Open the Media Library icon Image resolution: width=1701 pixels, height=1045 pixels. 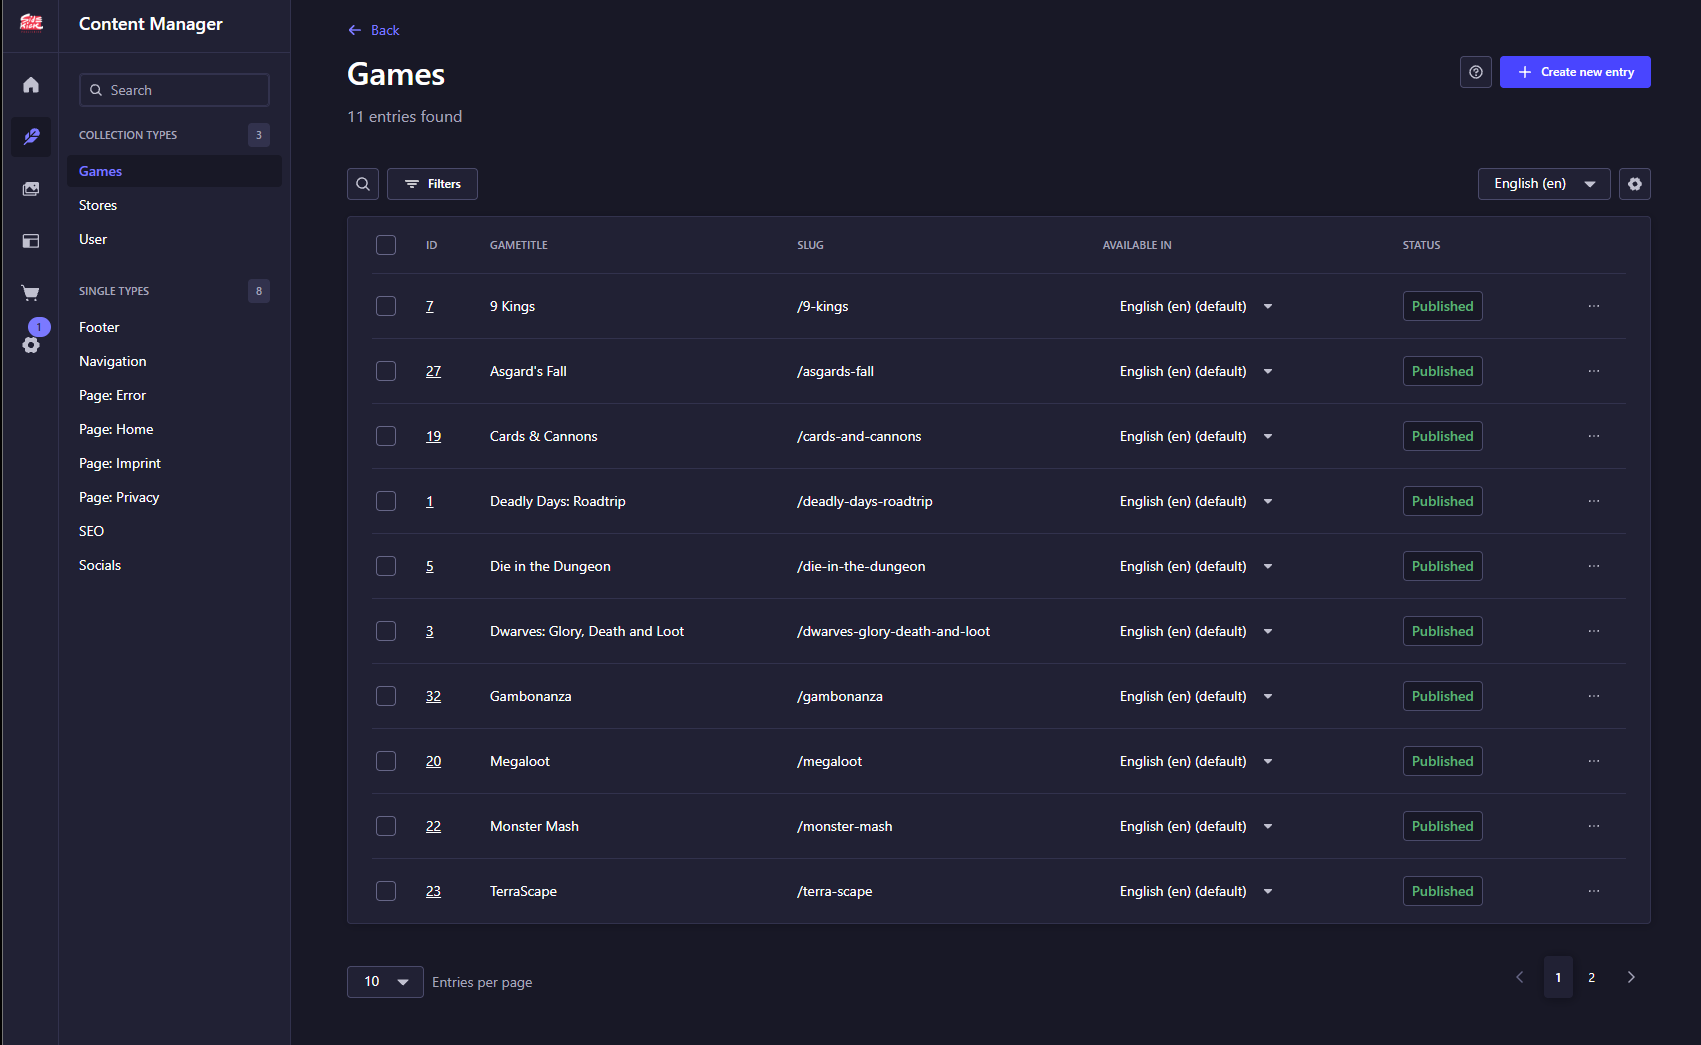pos(31,189)
